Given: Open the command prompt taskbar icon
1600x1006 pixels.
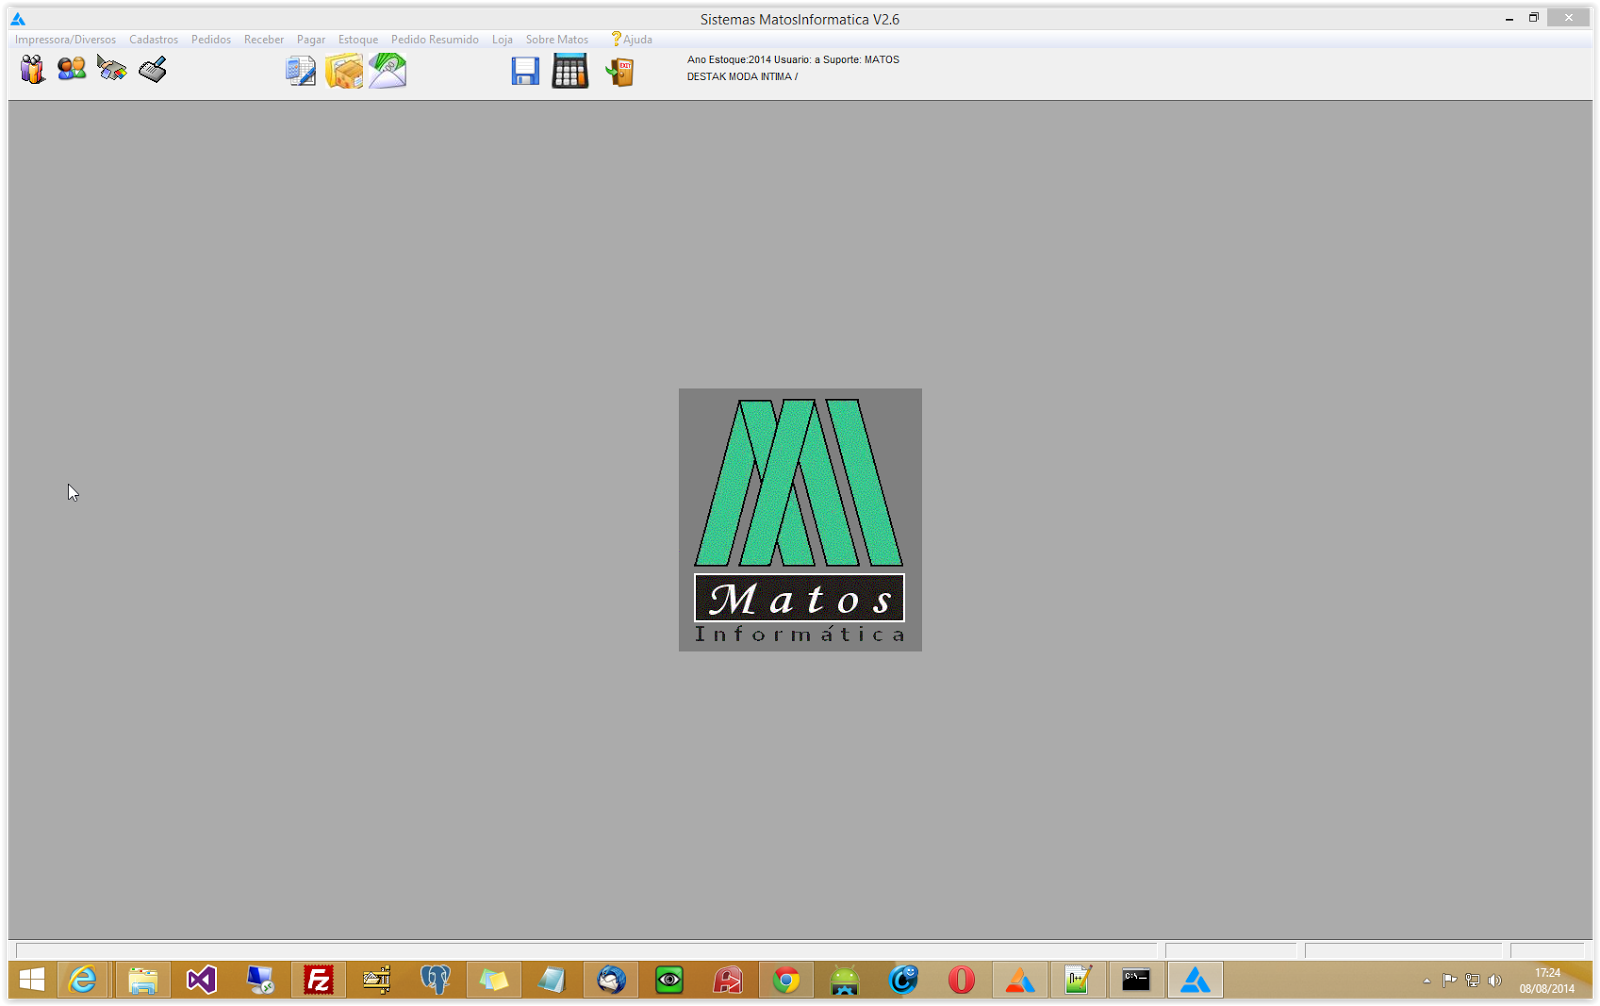Looking at the screenshot, I should [1136, 980].
